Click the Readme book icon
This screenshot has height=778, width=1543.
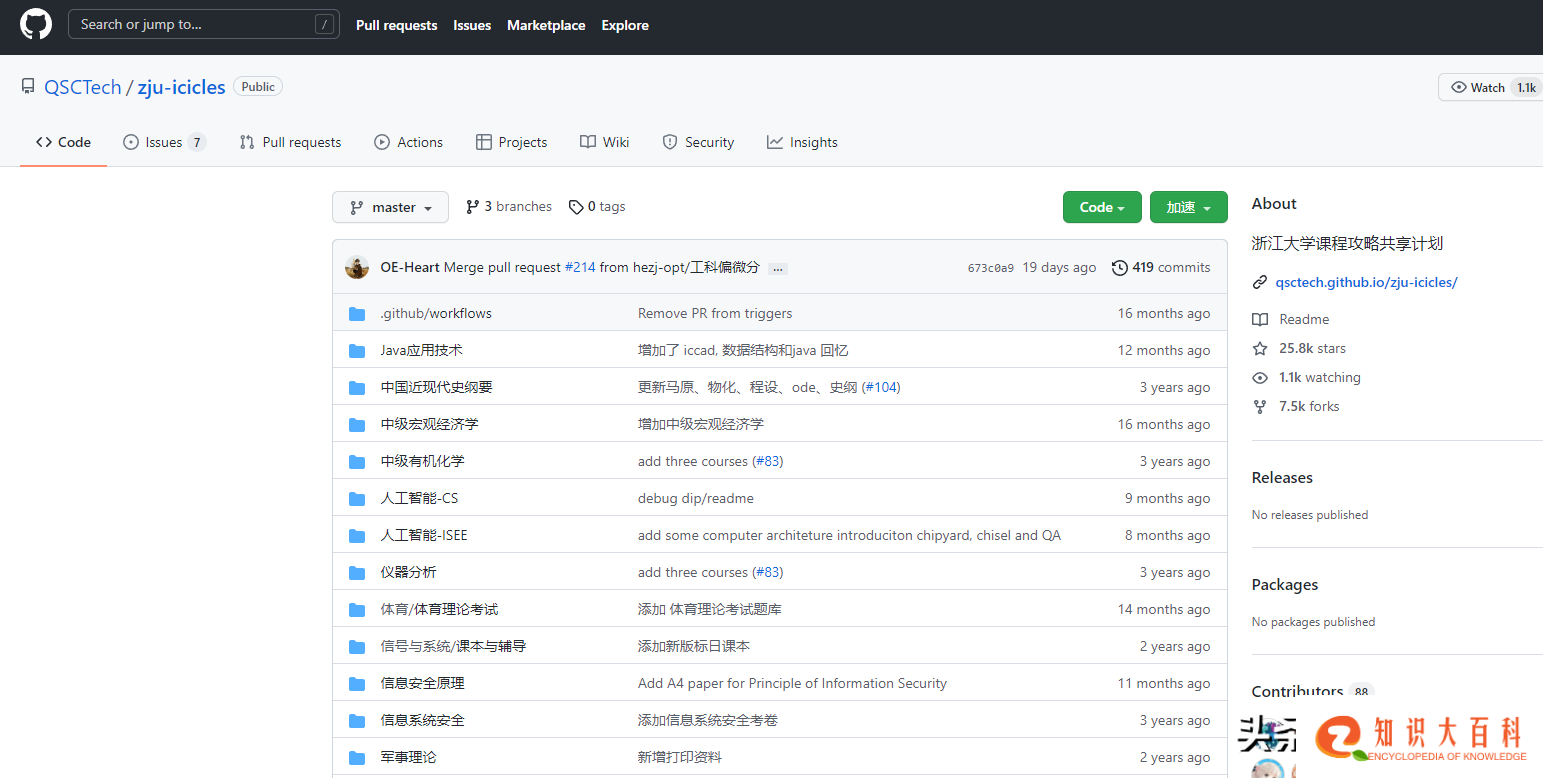(x=1260, y=320)
